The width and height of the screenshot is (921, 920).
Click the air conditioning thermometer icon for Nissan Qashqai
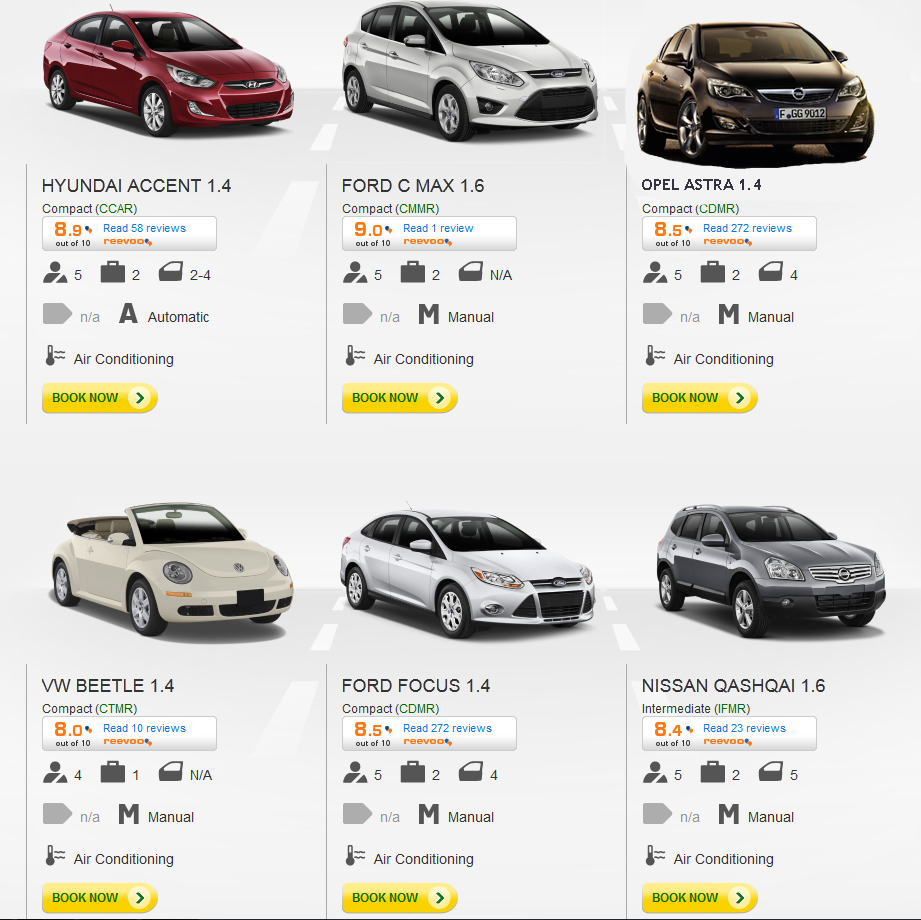[655, 855]
